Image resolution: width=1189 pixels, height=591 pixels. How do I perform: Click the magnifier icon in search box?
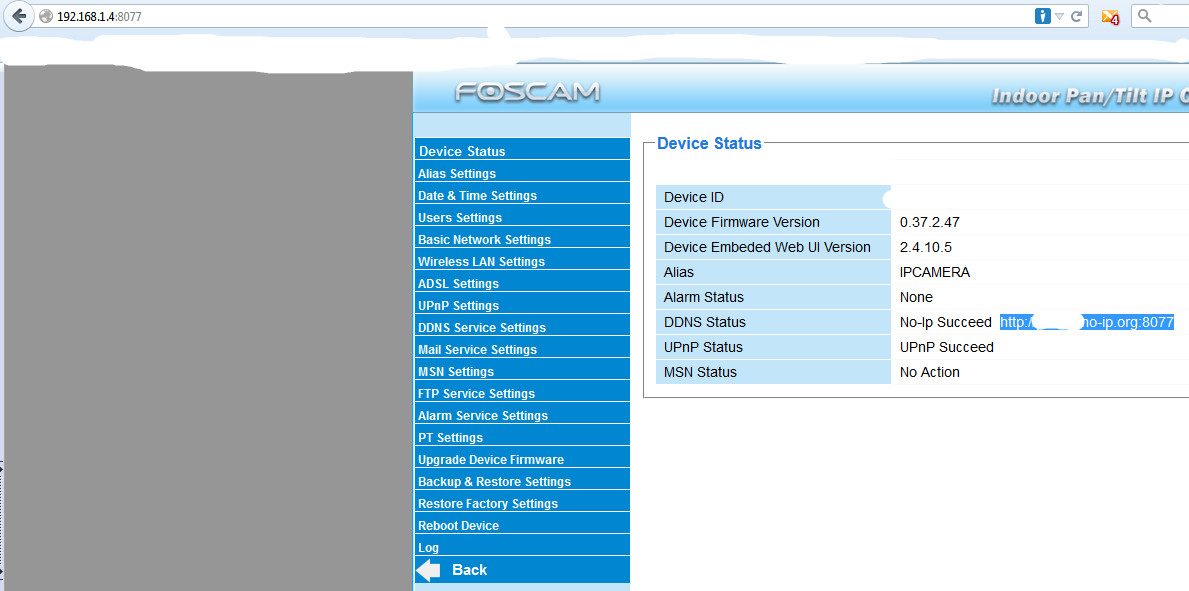1145,16
